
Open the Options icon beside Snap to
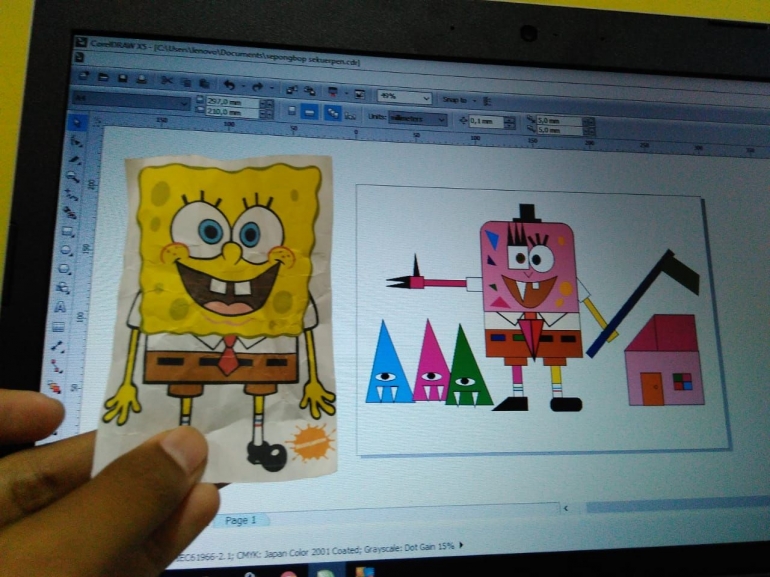point(487,101)
